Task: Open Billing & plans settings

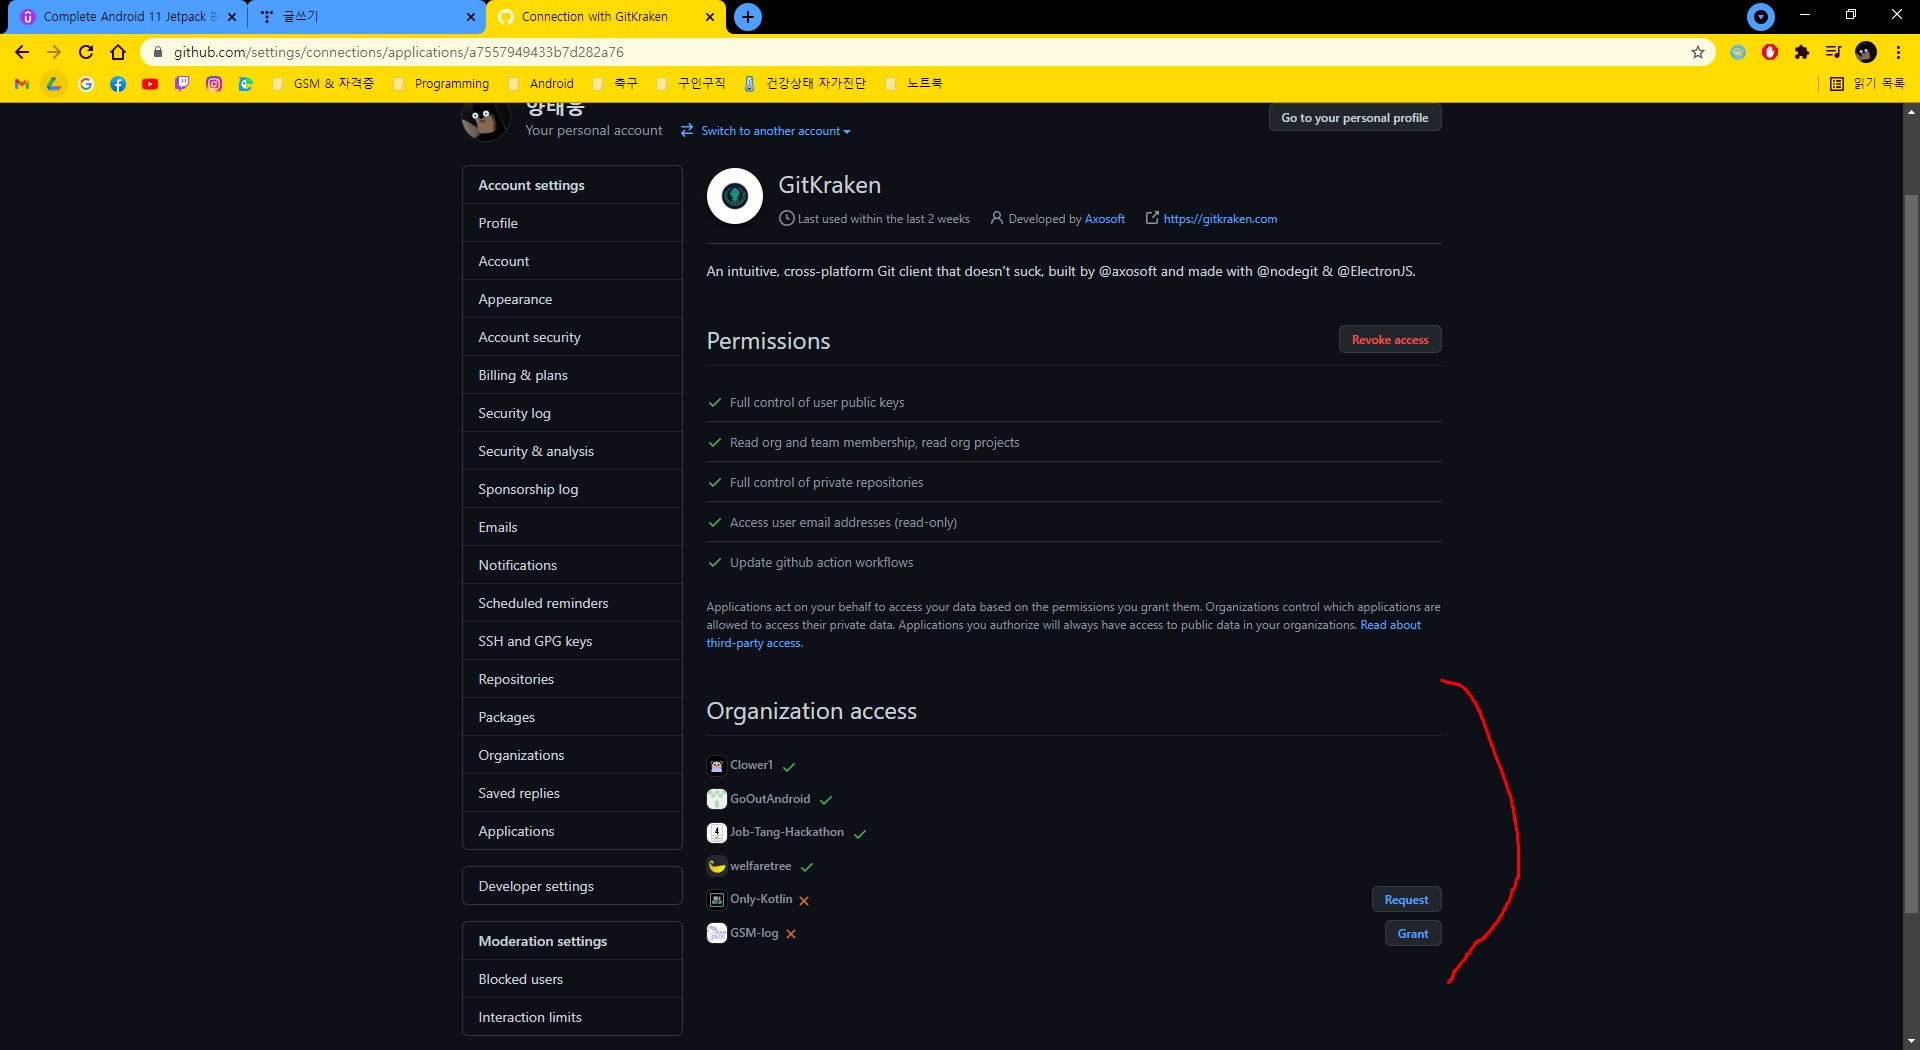Action: coord(572,375)
